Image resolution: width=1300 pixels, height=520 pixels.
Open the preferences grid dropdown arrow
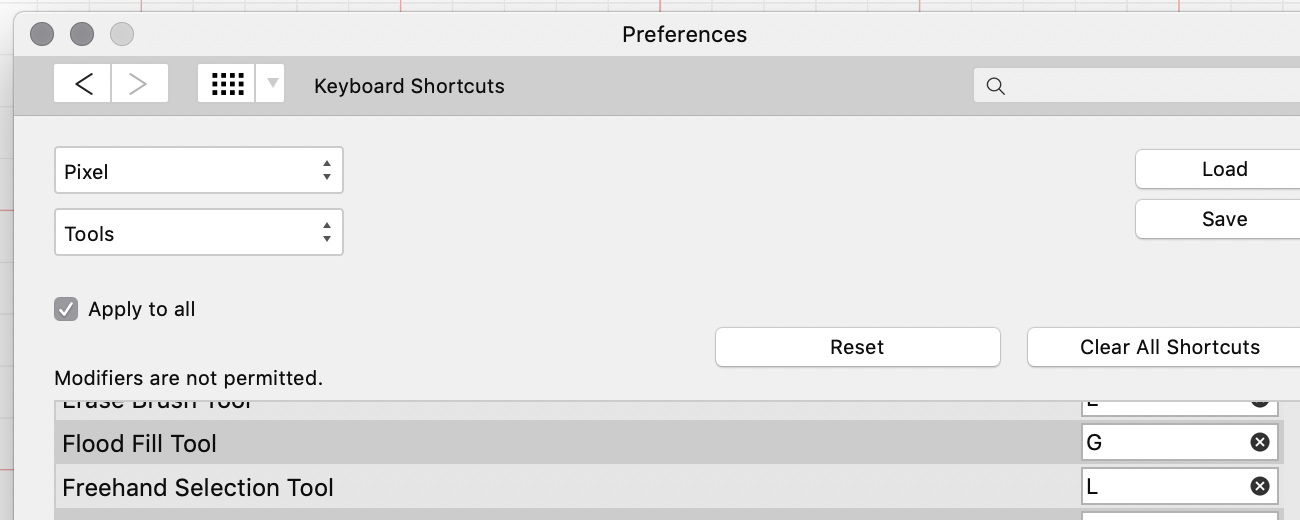click(x=271, y=85)
